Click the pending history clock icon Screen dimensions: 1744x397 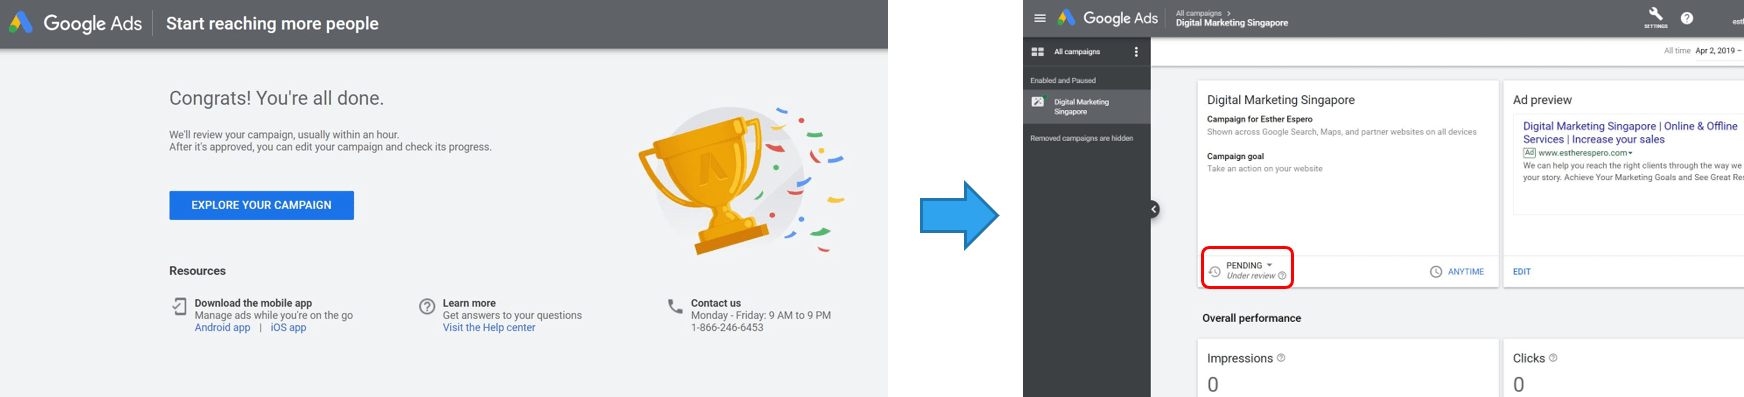[1214, 271]
